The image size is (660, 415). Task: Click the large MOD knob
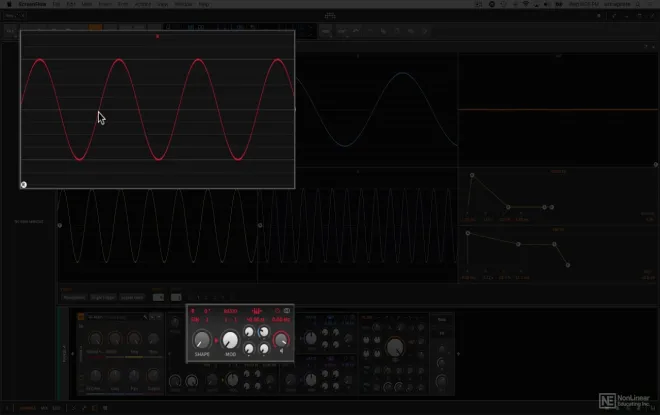coord(230,340)
